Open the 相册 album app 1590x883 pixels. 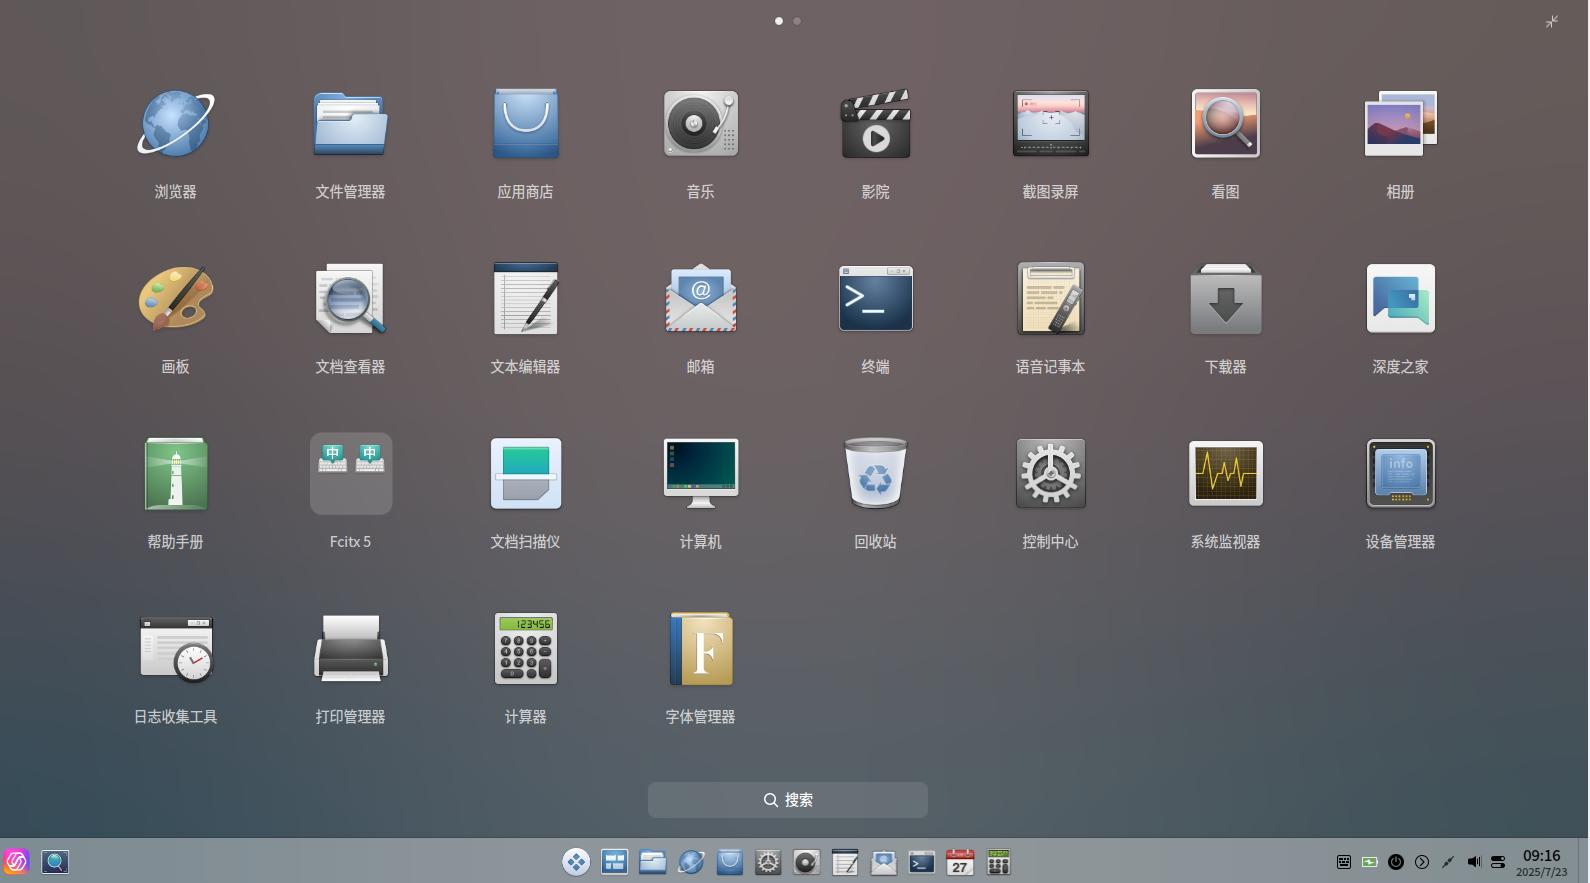[x=1400, y=124]
